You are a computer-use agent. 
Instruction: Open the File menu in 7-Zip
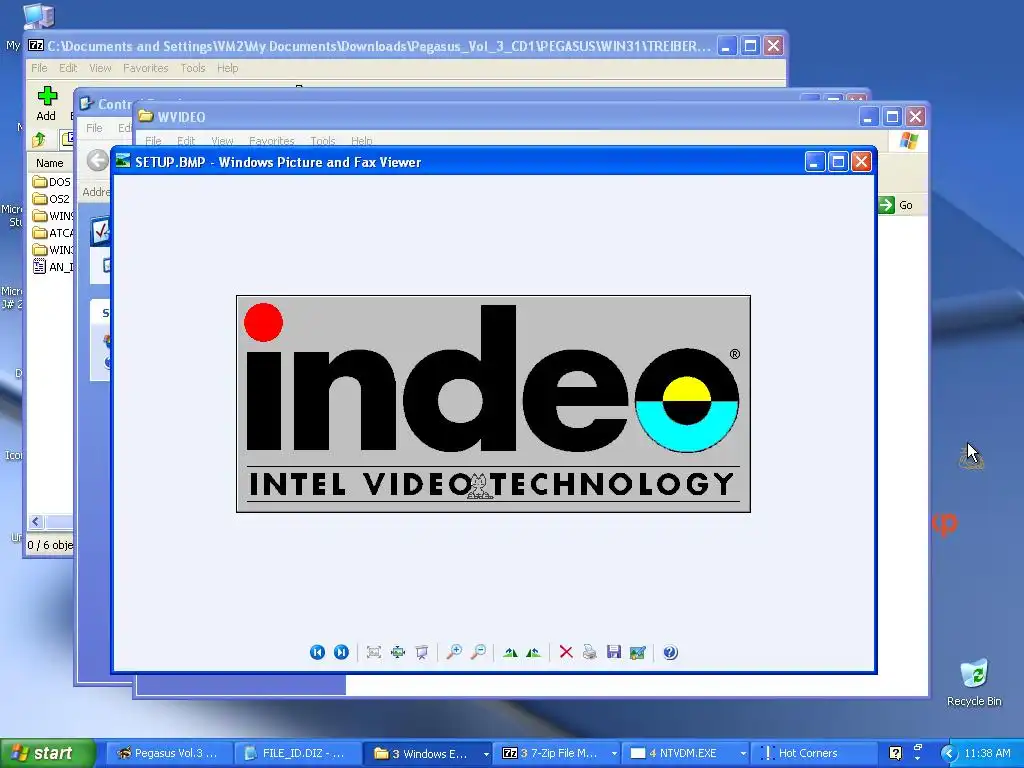pyautogui.click(x=39, y=68)
